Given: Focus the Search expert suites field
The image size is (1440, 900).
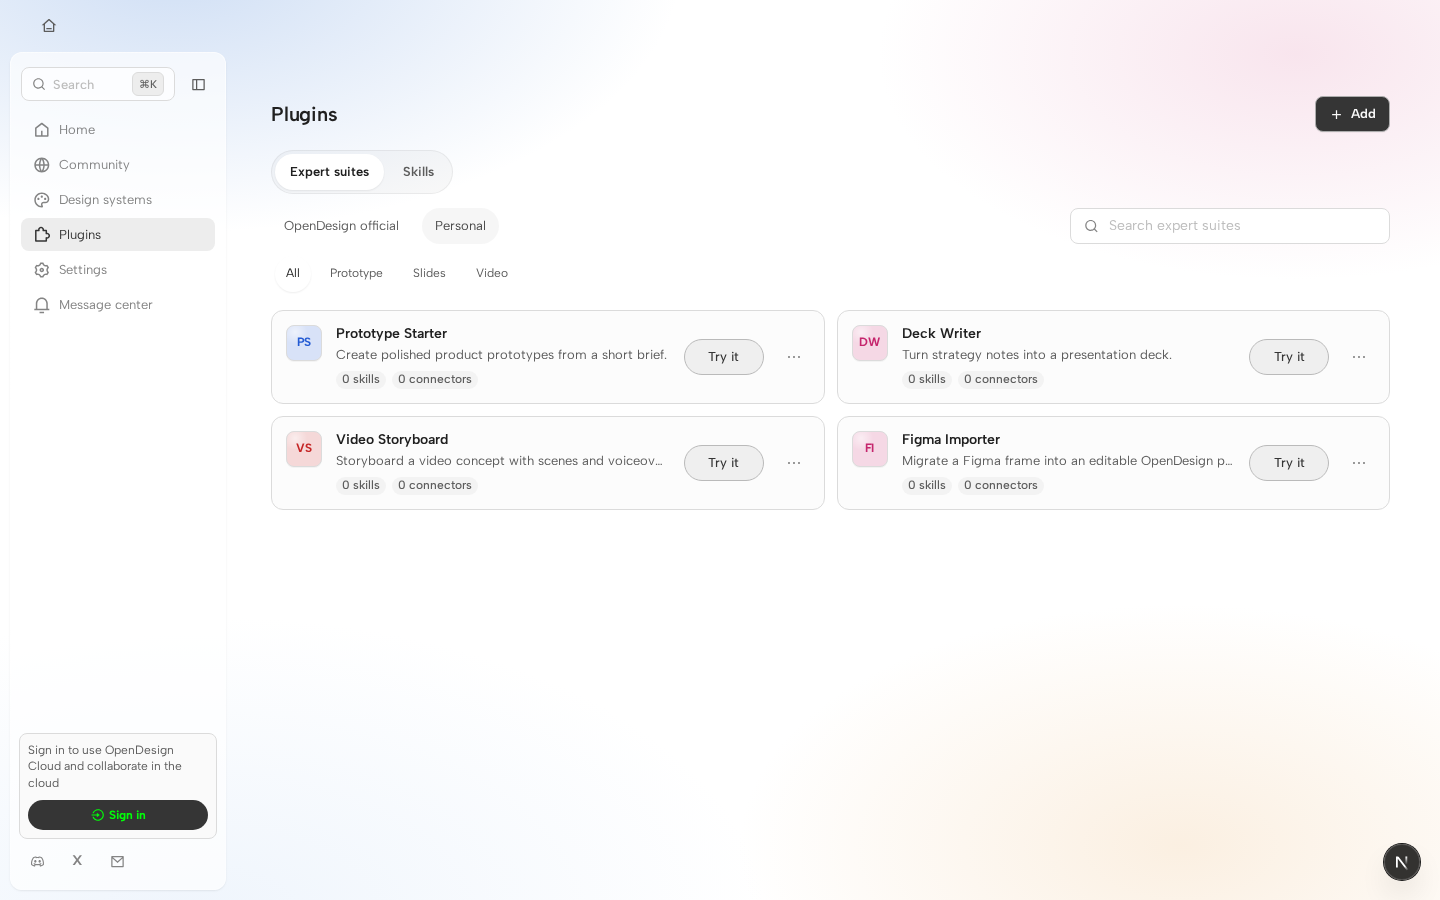Looking at the screenshot, I should point(1230,226).
